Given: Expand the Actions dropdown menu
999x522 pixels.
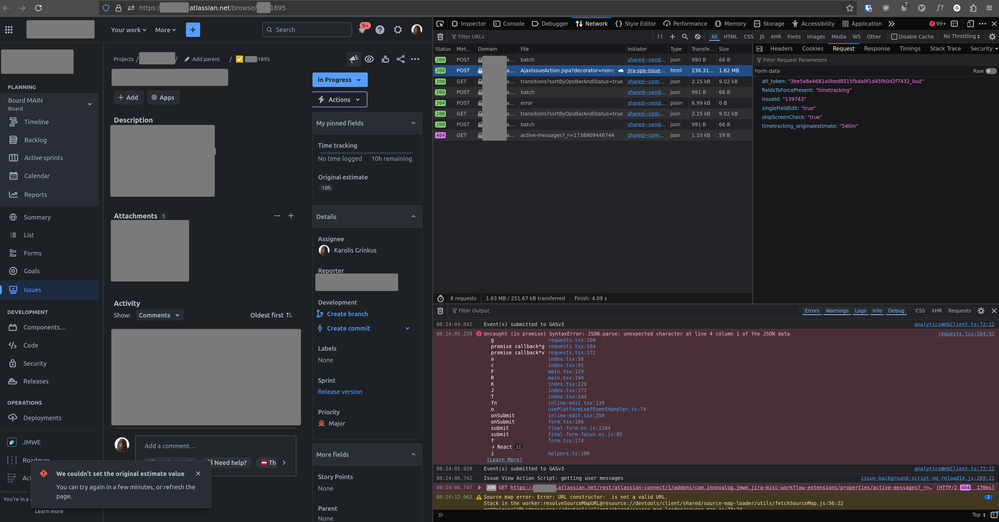Looking at the screenshot, I should 339,99.
